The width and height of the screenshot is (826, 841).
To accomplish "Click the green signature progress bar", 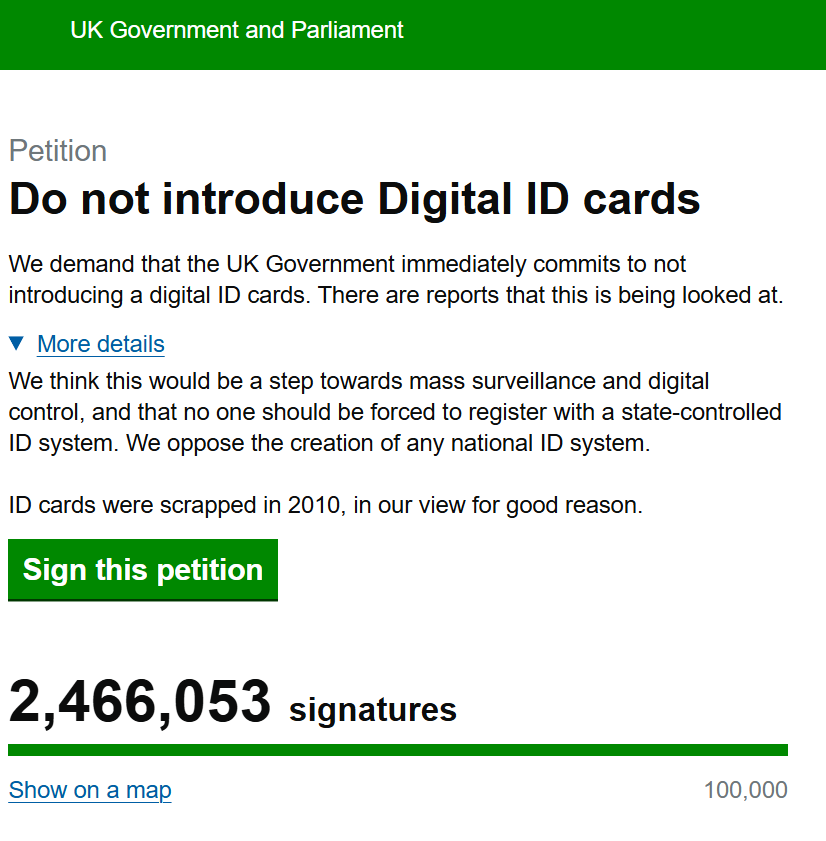I will (397, 750).
